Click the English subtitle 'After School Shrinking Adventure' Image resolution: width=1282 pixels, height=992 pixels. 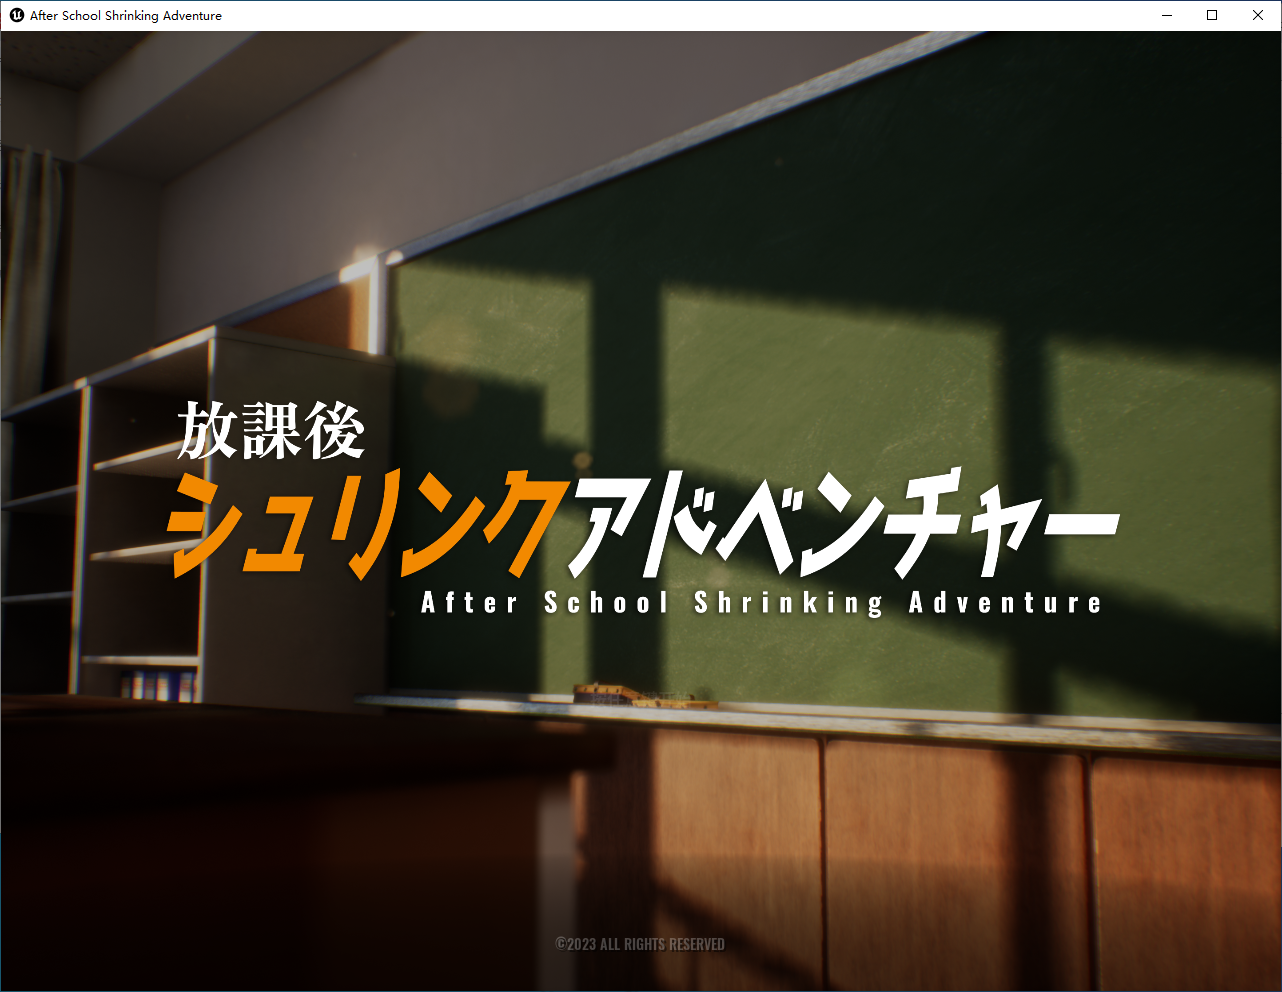click(x=761, y=603)
